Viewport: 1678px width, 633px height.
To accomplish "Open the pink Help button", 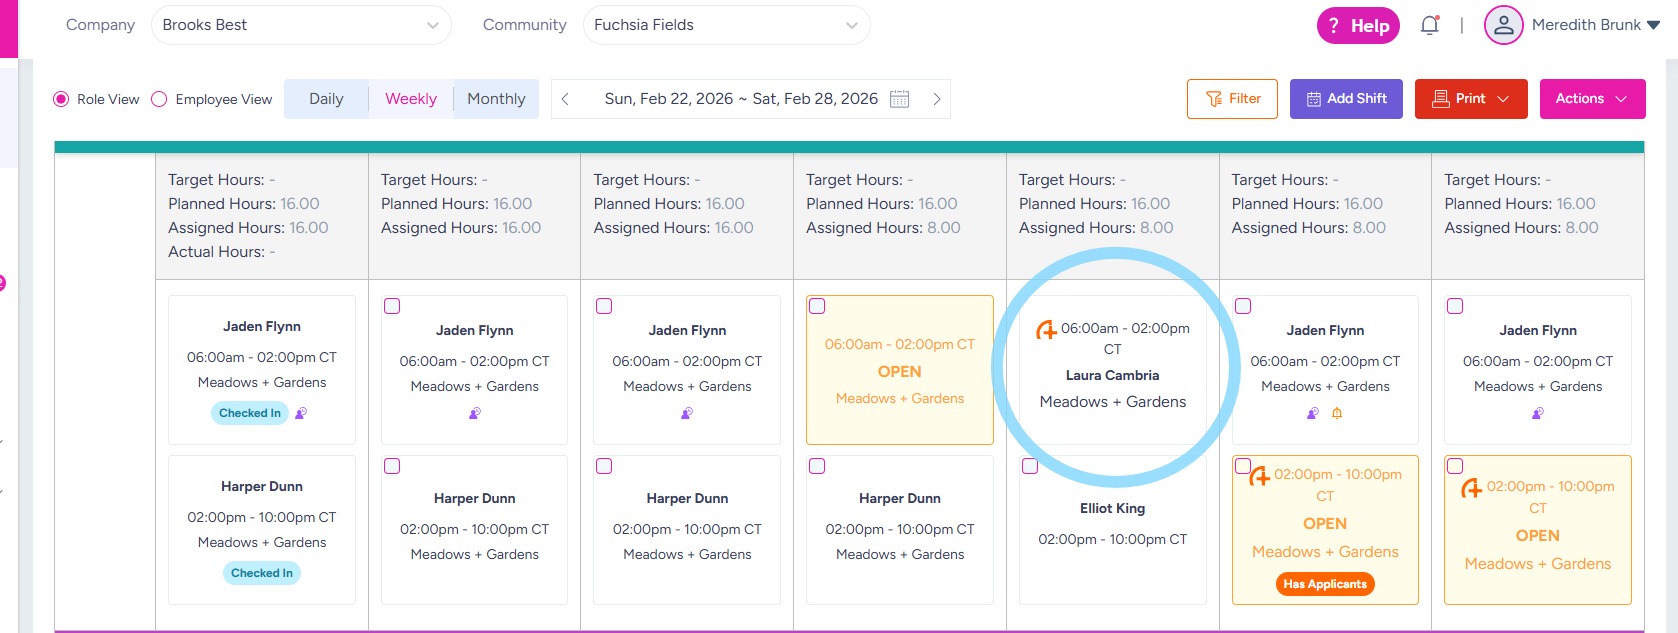I will tap(1357, 26).
